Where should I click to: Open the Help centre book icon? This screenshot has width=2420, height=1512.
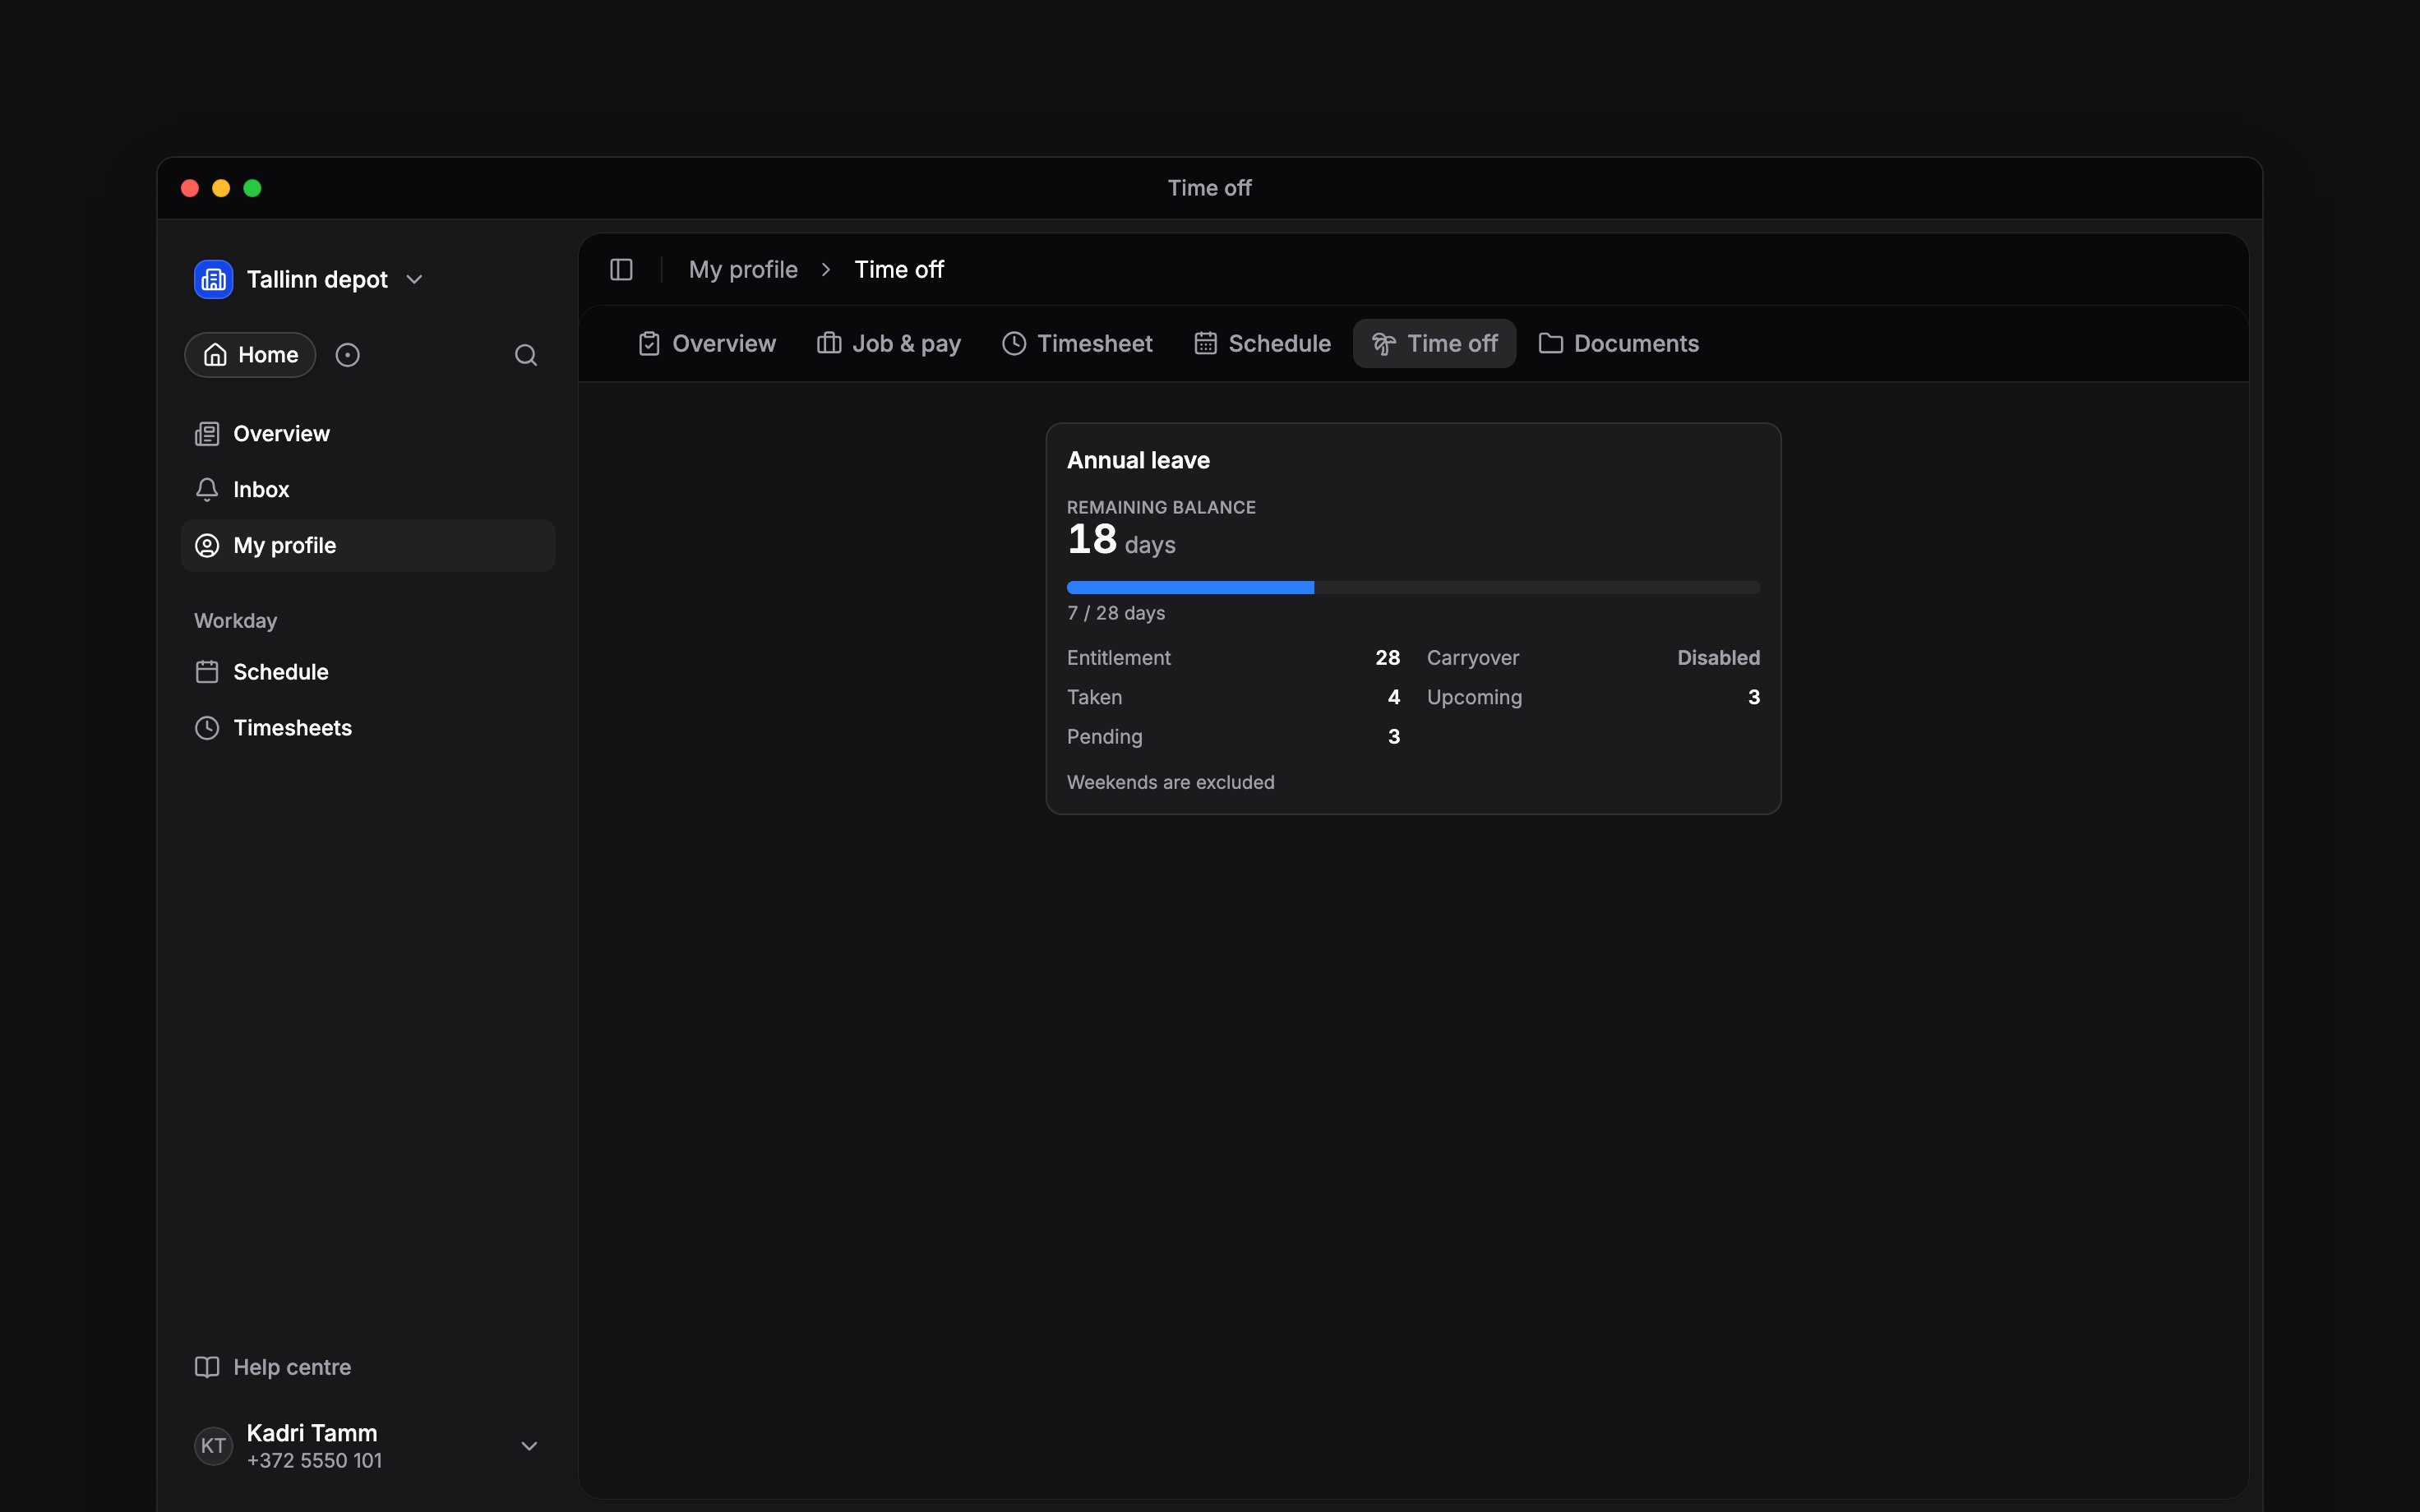(207, 1367)
